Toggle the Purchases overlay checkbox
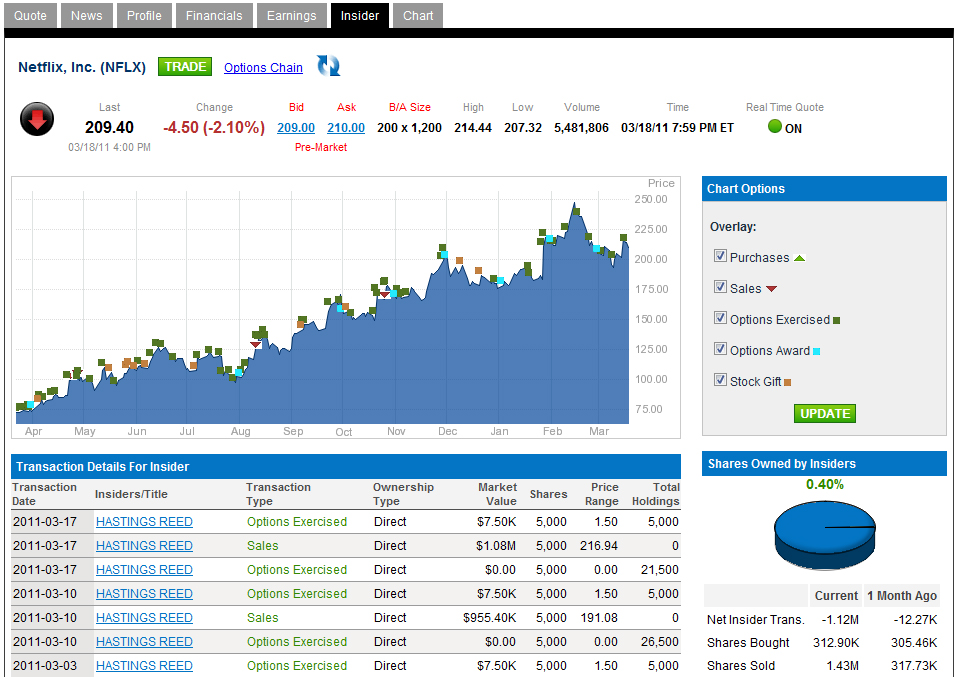Image resolution: width=957 pixels, height=677 pixels. 720,256
